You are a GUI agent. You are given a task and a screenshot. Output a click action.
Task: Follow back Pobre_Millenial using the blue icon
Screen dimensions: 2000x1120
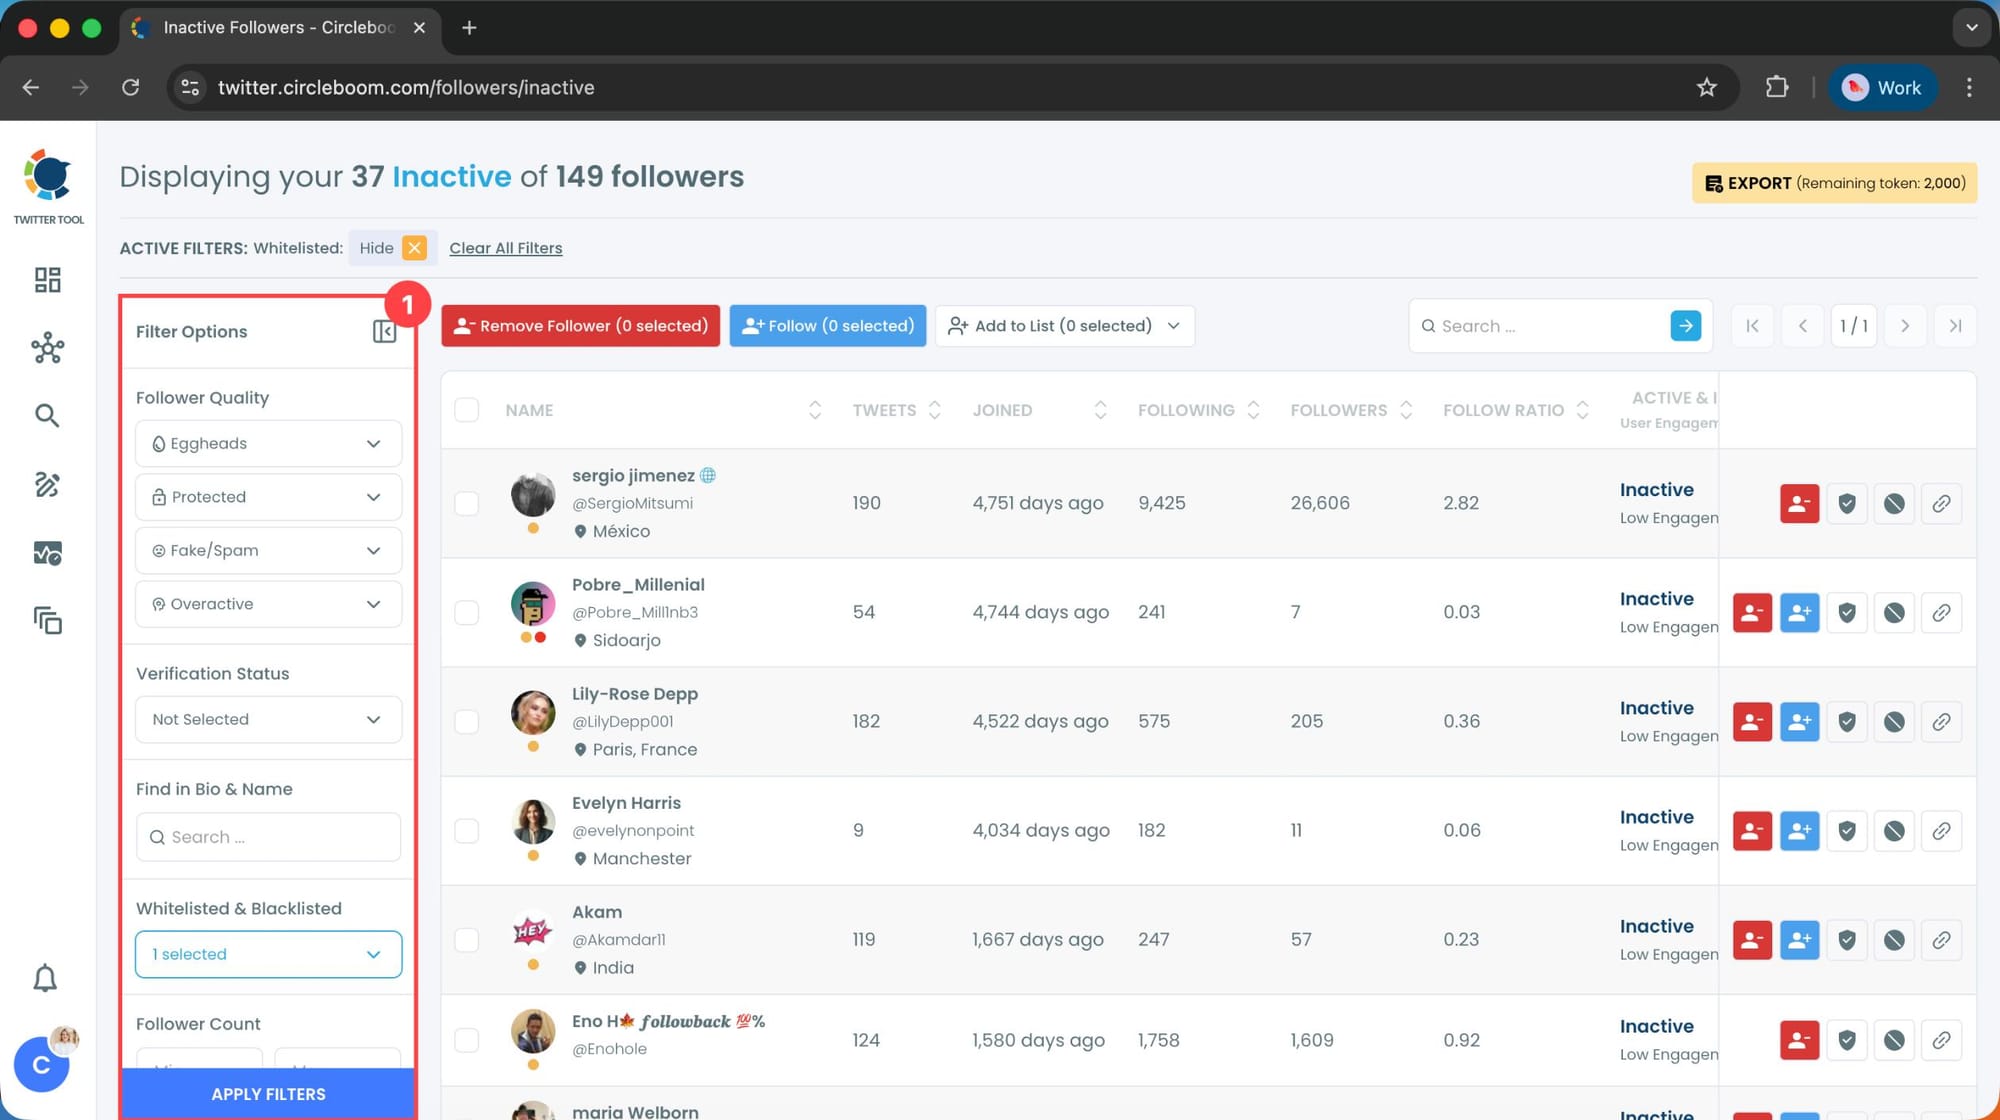coord(1800,612)
